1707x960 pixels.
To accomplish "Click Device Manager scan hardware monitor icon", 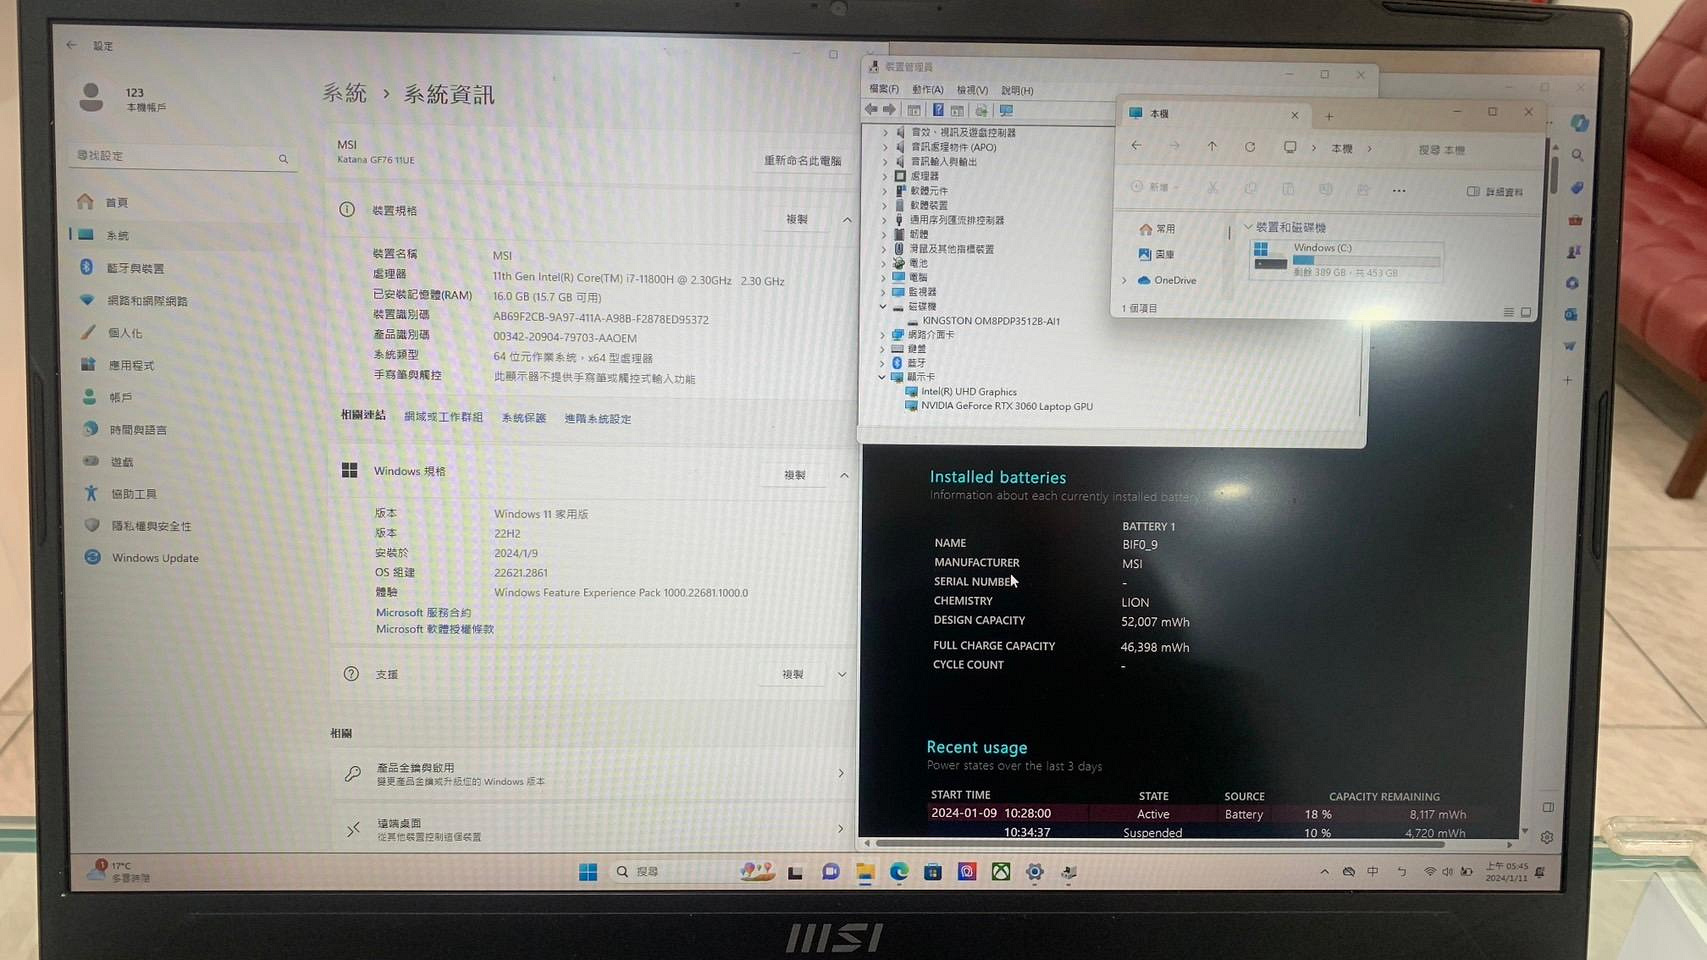I will click(1006, 110).
